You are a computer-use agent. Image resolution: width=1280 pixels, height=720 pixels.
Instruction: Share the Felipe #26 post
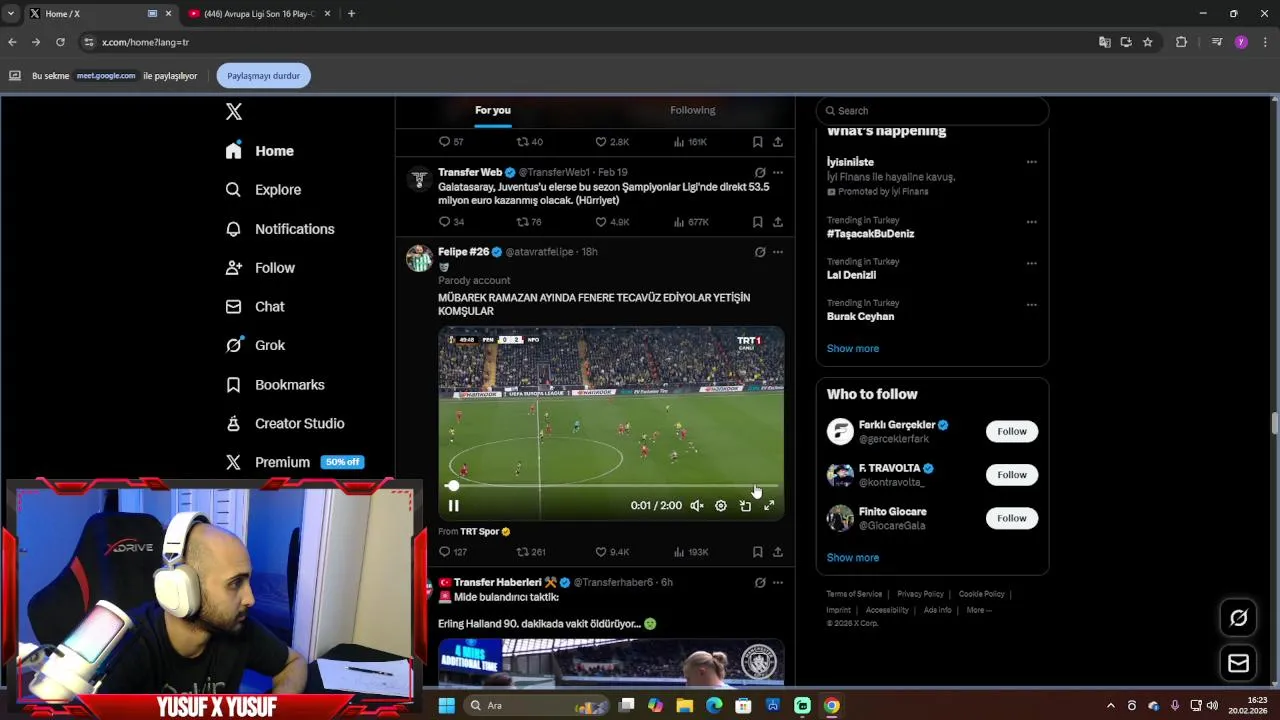(778, 552)
